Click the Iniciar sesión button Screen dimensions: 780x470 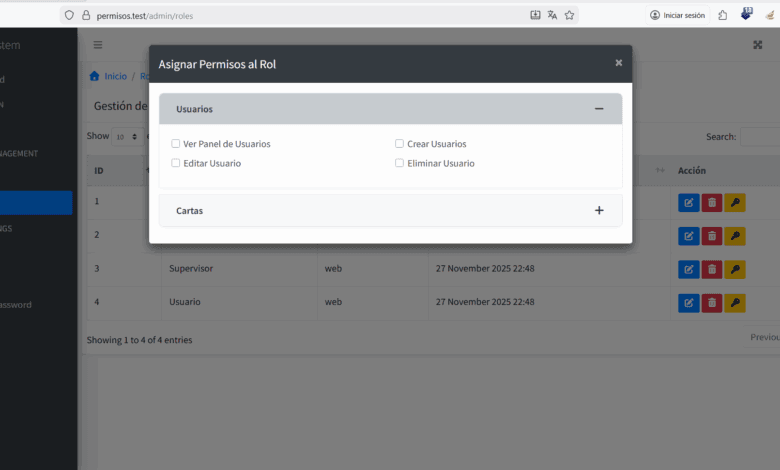point(677,15)
